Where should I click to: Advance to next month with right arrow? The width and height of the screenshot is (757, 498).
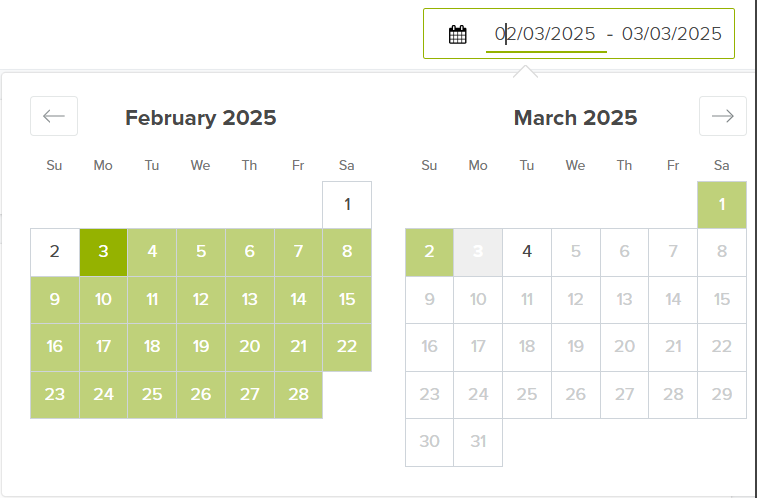point(722,116)
